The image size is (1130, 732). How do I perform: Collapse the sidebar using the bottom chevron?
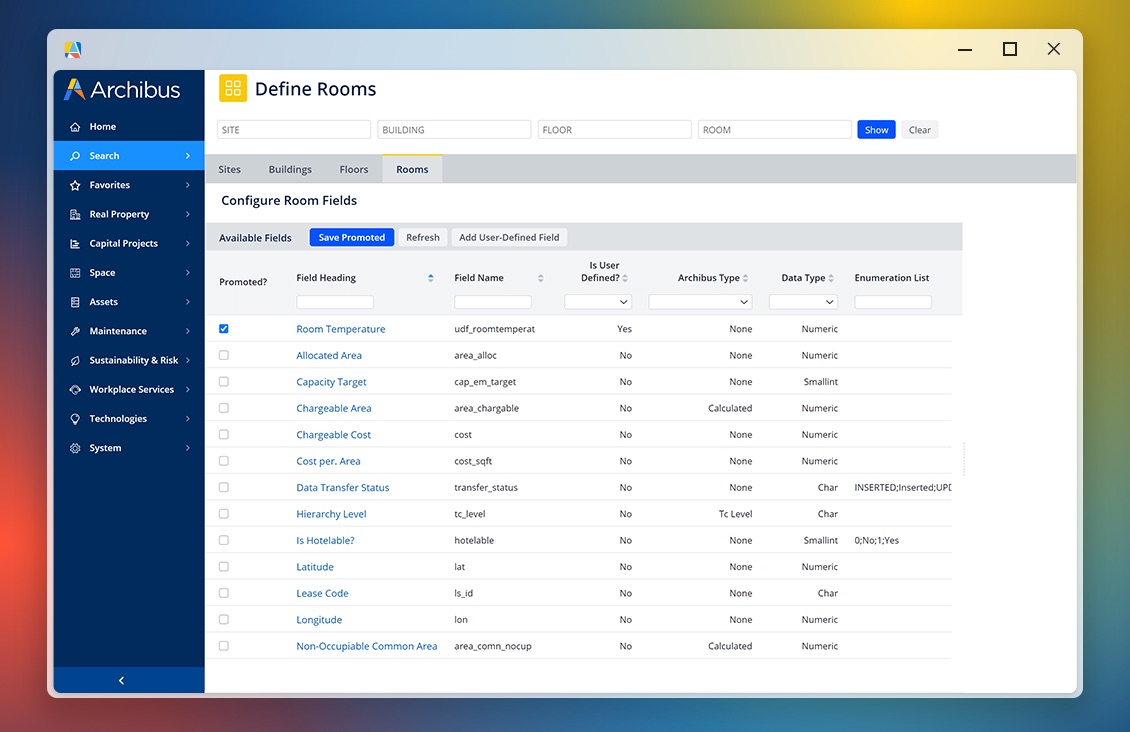click(121, 681)
